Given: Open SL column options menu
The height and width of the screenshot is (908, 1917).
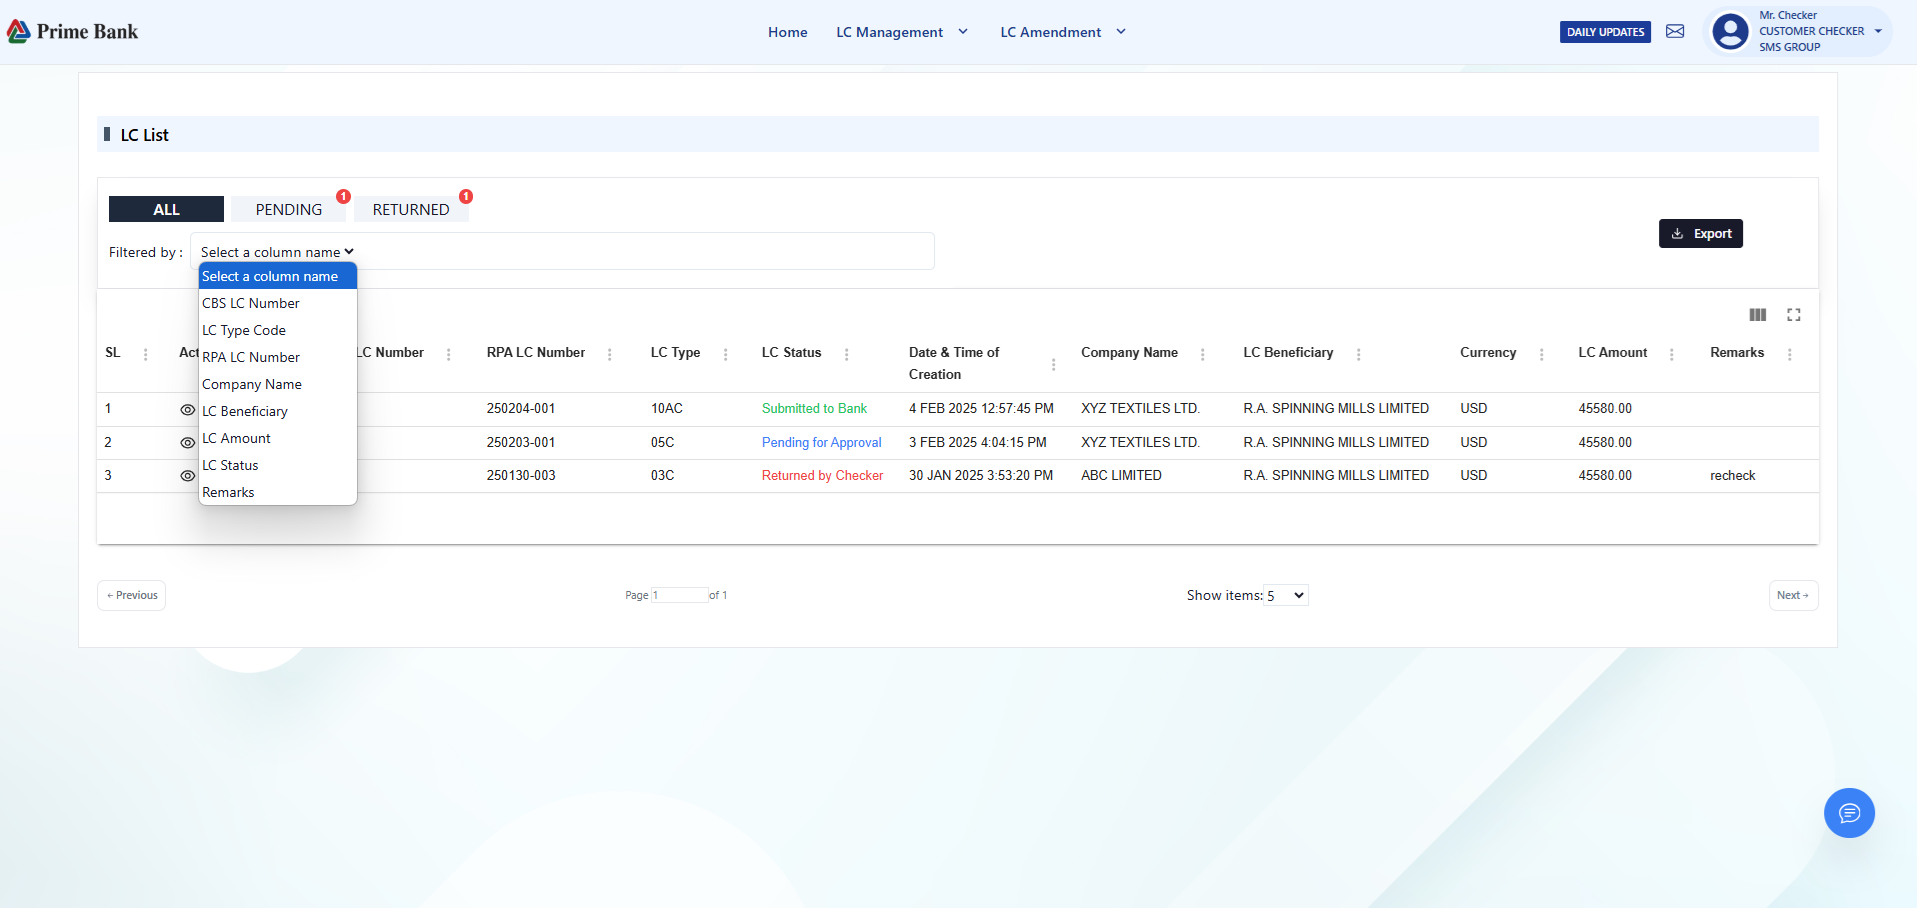Looking at the screenshot, I should (146, 354).
